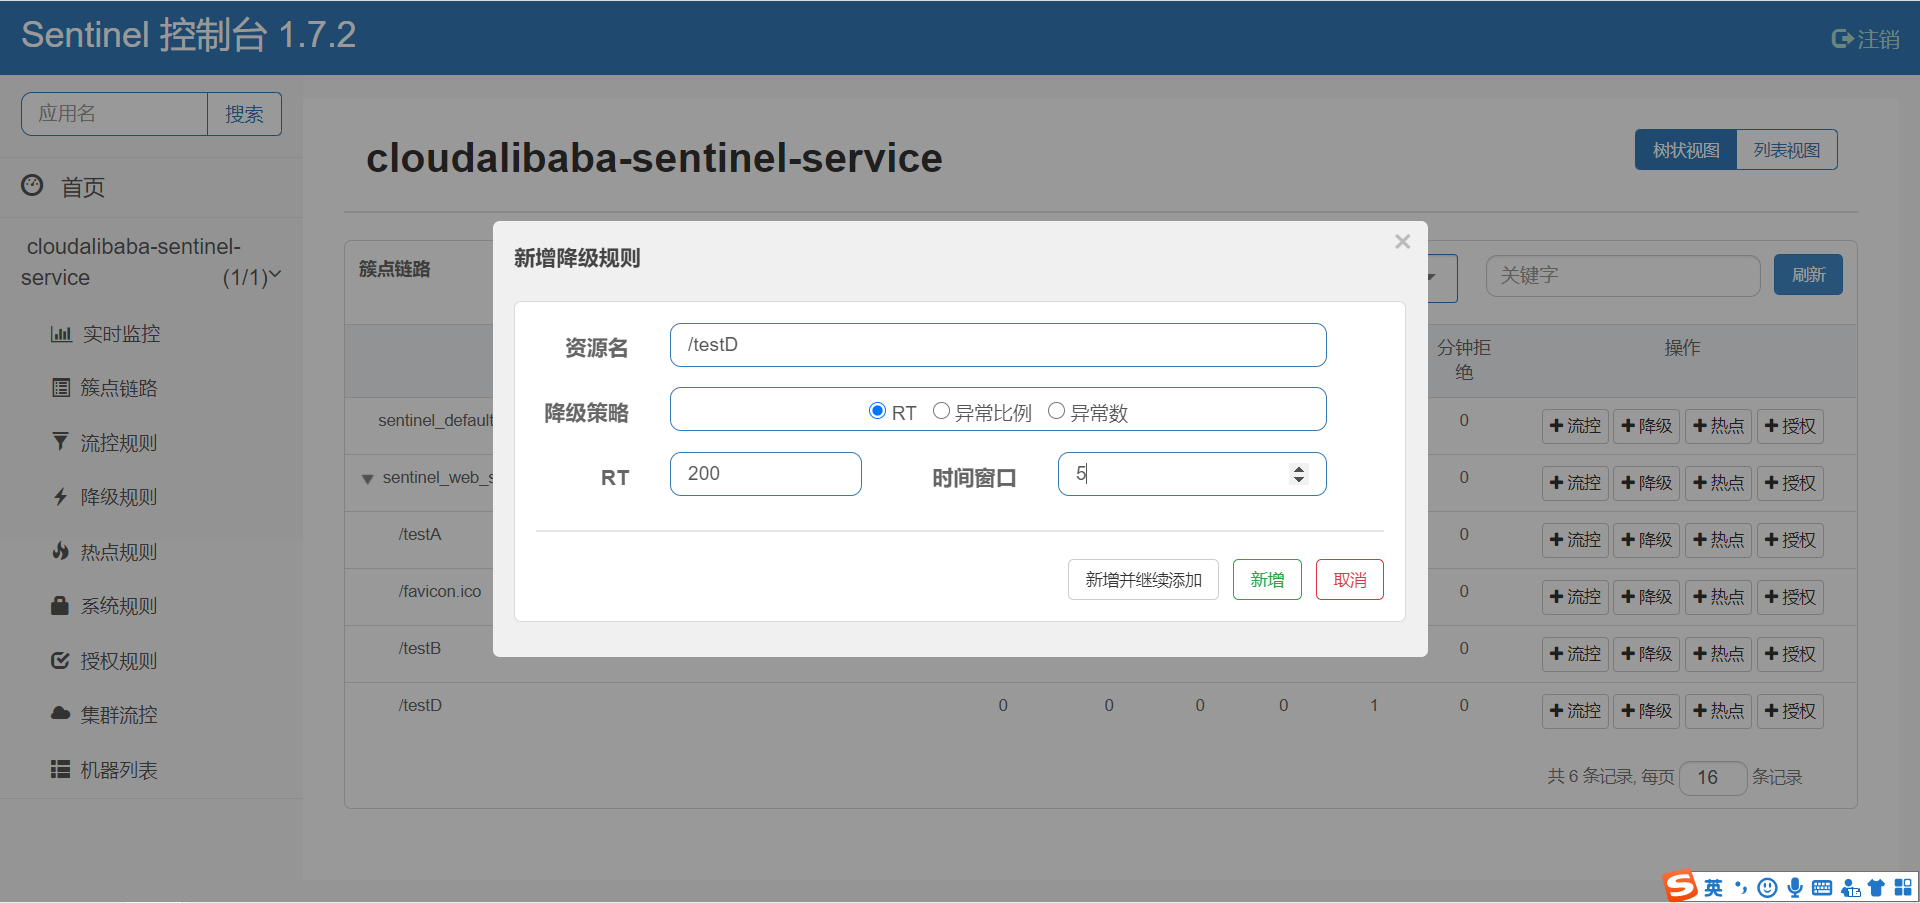
Task: Add 授权 rule for sentinel_default row
Action: pyautogui.click(x=1790, y=426)
